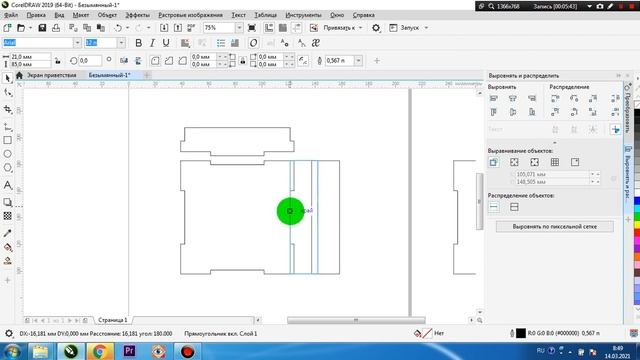The width and height of the screenshot is (640, 360).
Task: Switch to Экран приветствия tab
Action: coord(51,75)
